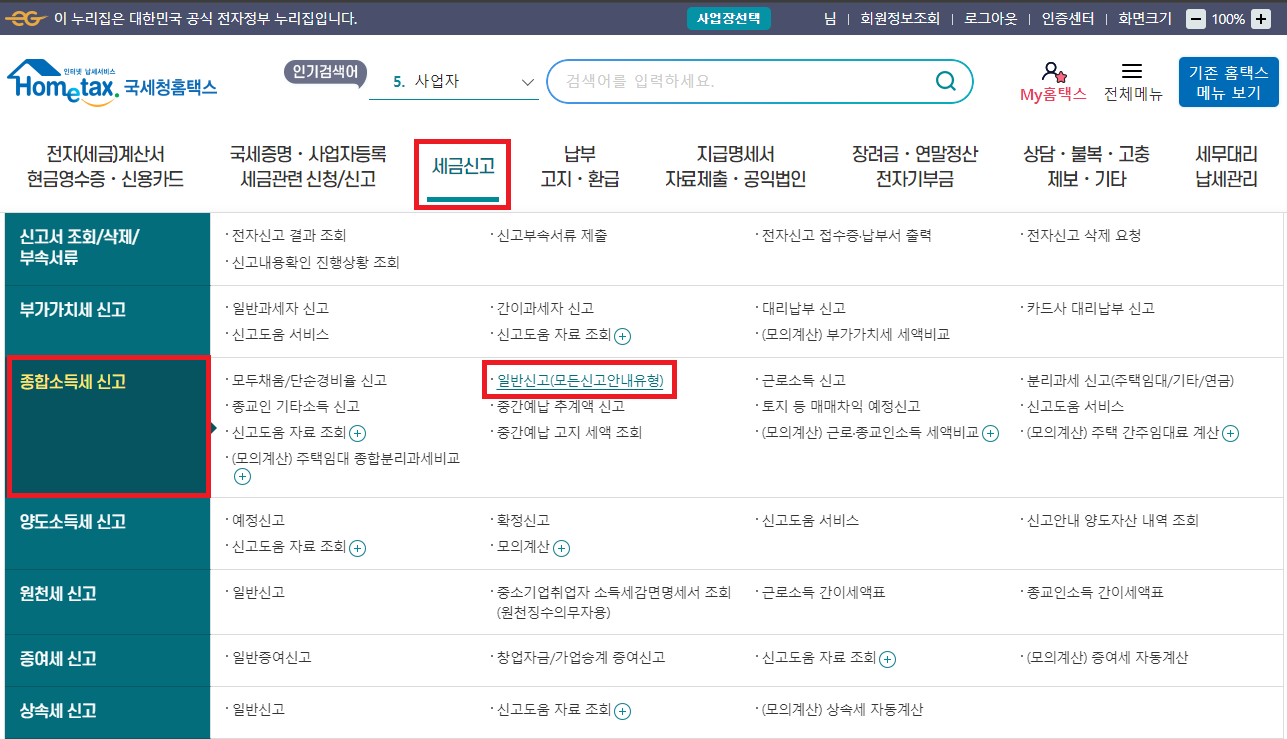The height and width of the screenshot is (739, 1287).
Task: Open 근로소득 신고
Action: (x=804, y=381)
